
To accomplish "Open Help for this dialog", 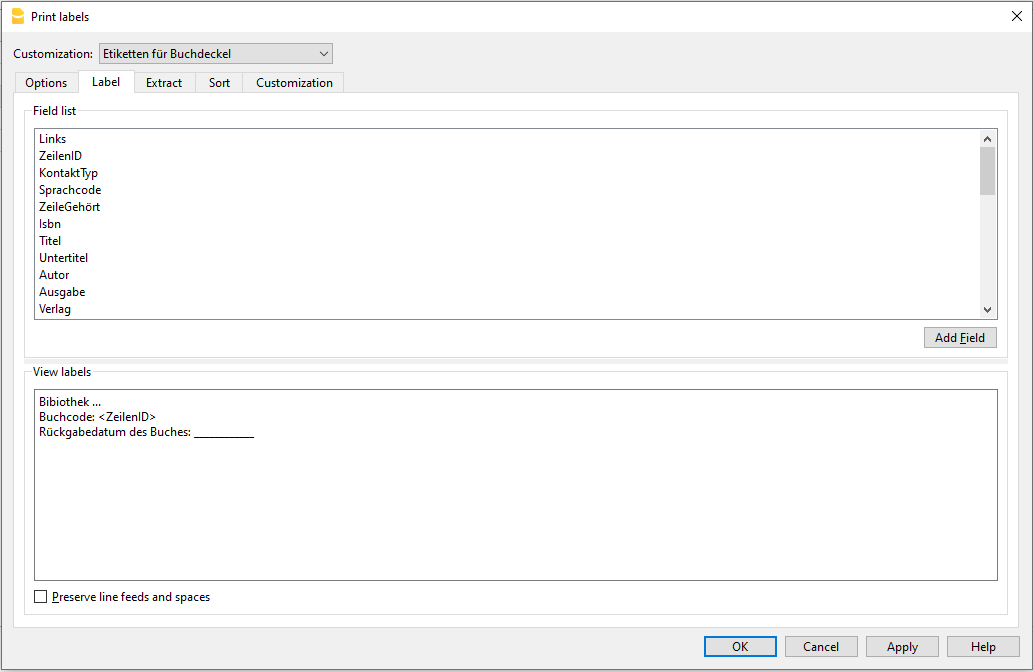I will pos(983,647).
